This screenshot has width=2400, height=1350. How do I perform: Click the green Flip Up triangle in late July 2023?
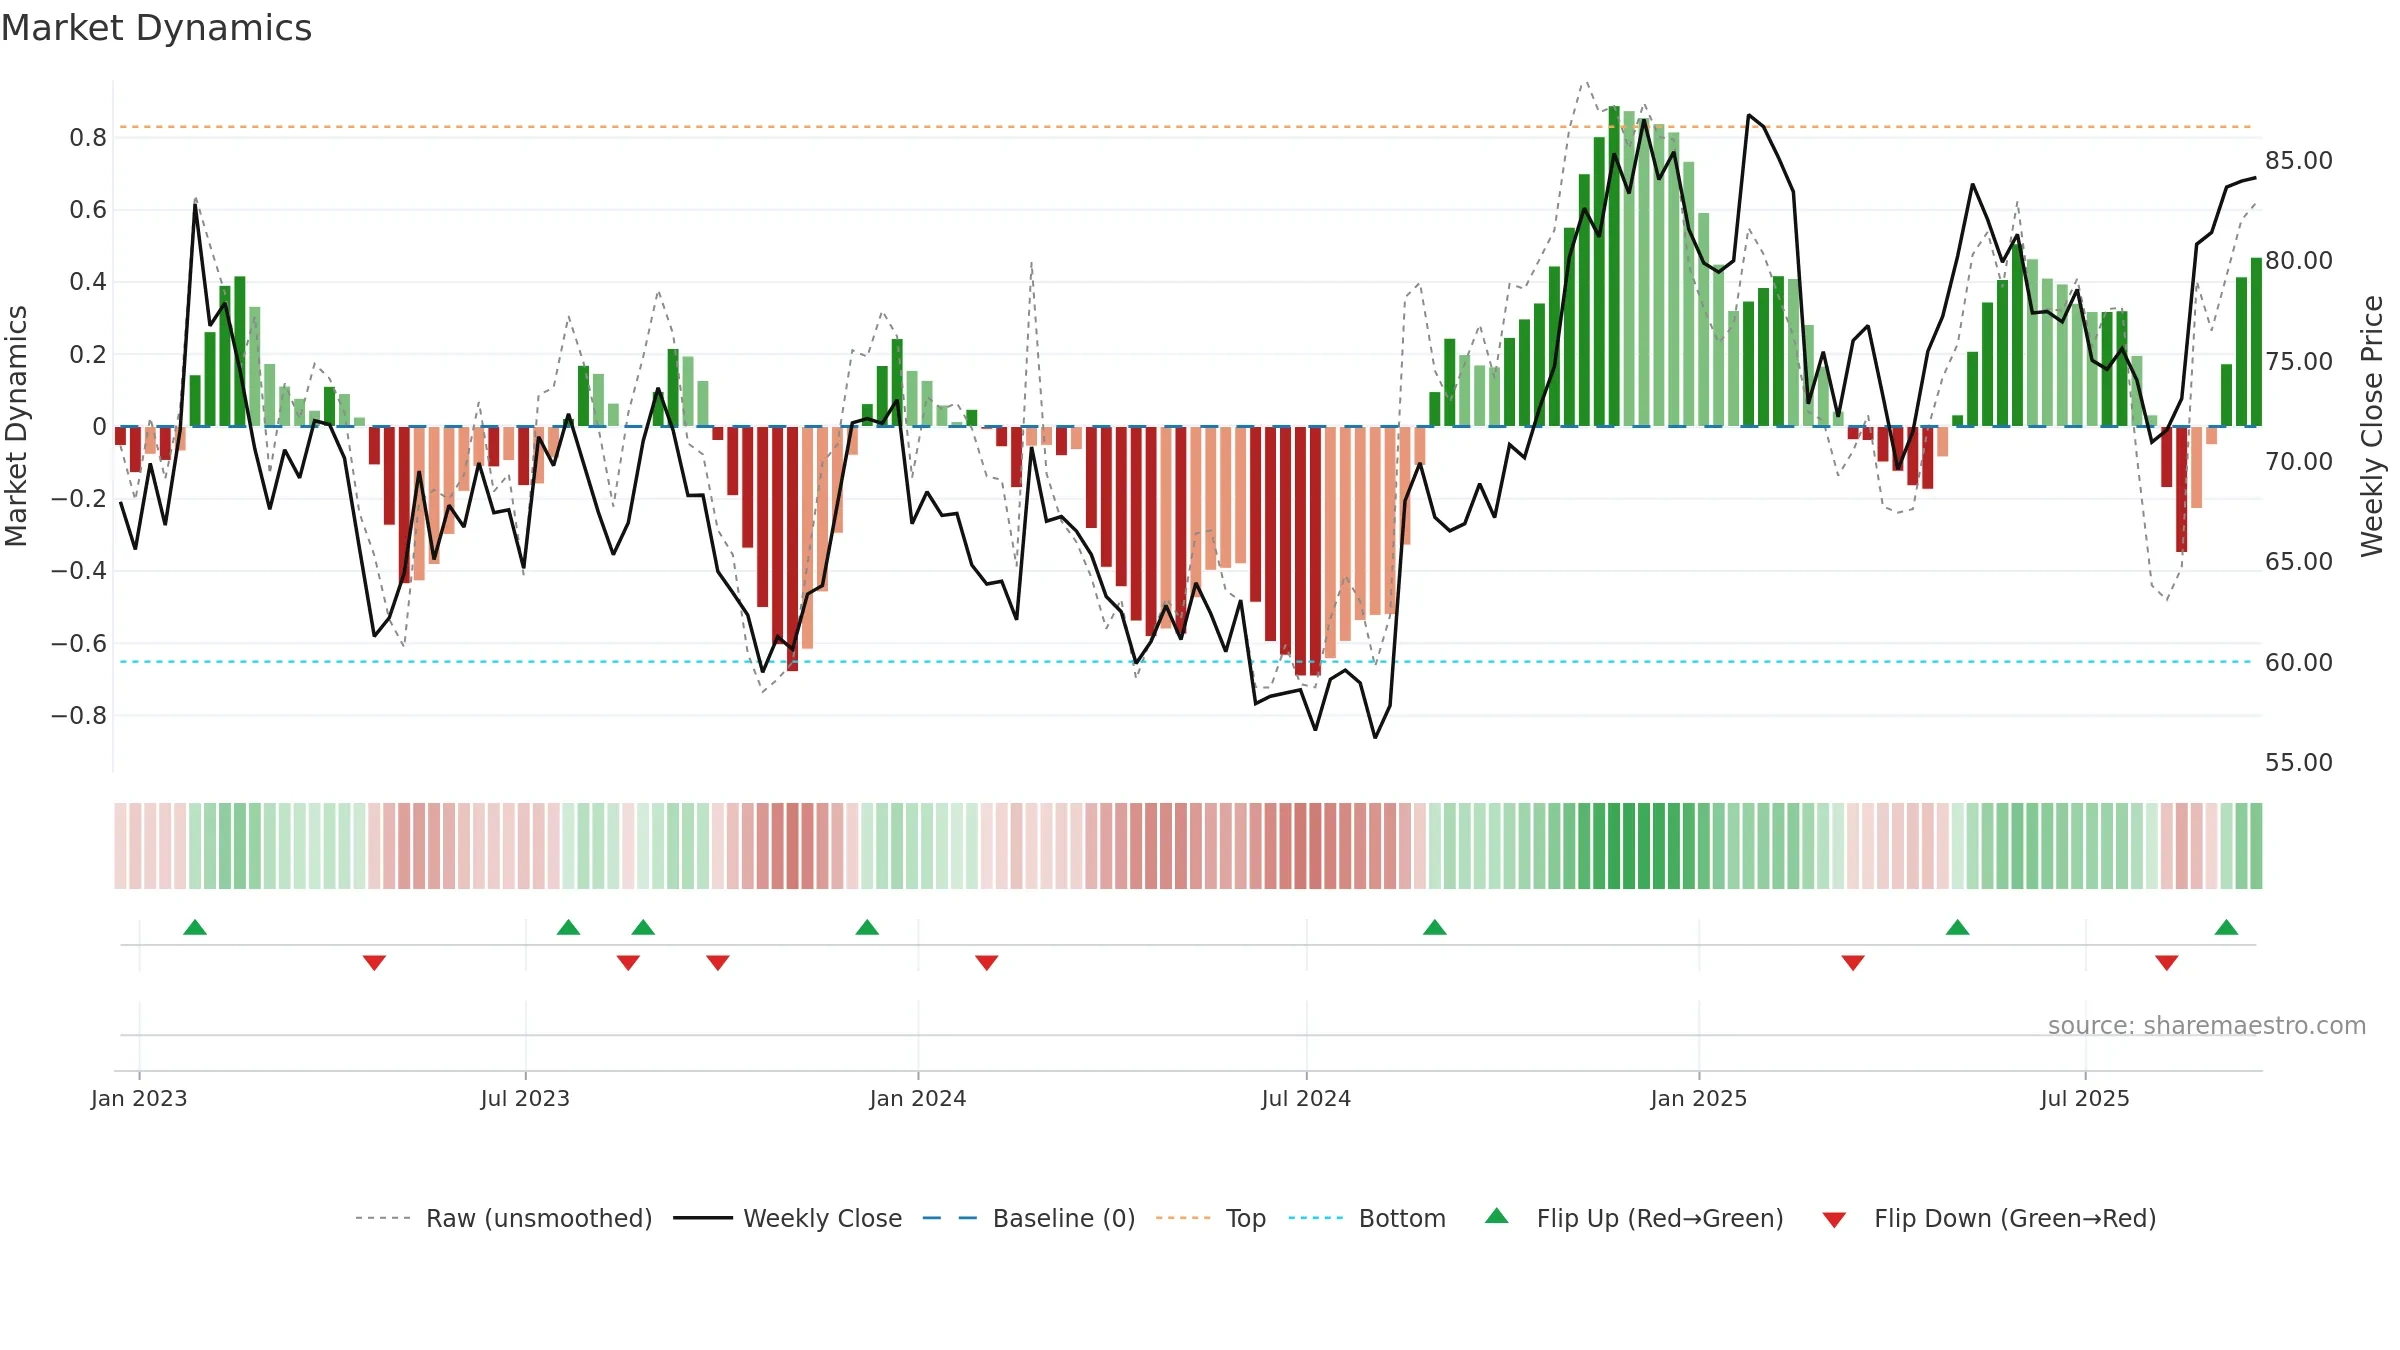tap(568, 927)
